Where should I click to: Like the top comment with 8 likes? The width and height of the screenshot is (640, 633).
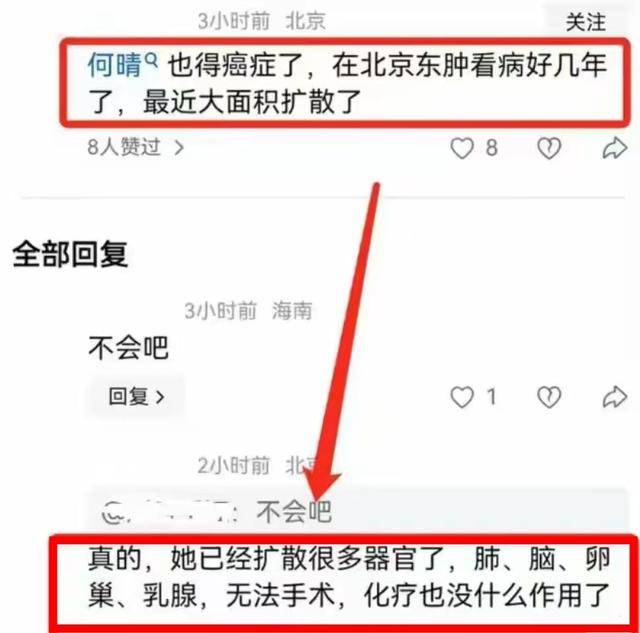point(462,148)
